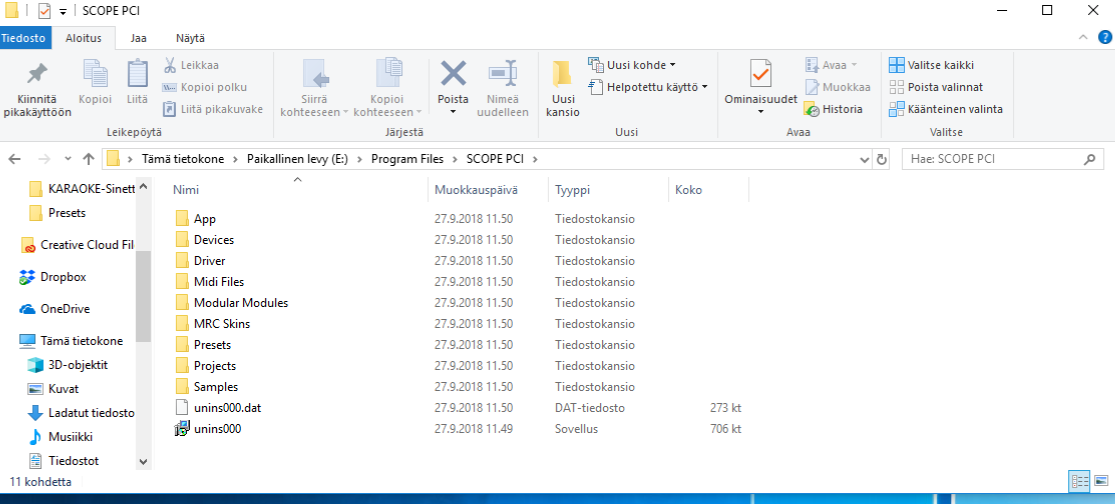Switch to large thumbnails view toggle
Screen dimensions: 1115x504
click(1100, 481)
